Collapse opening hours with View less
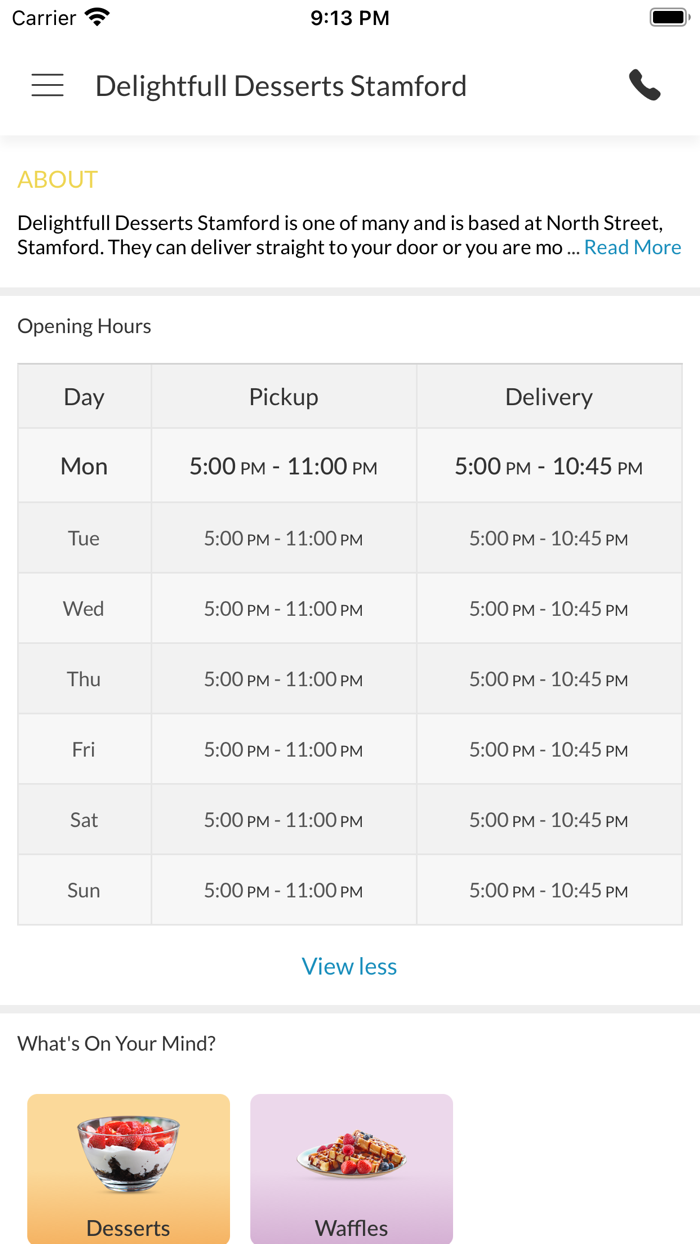 click(349, 966)
